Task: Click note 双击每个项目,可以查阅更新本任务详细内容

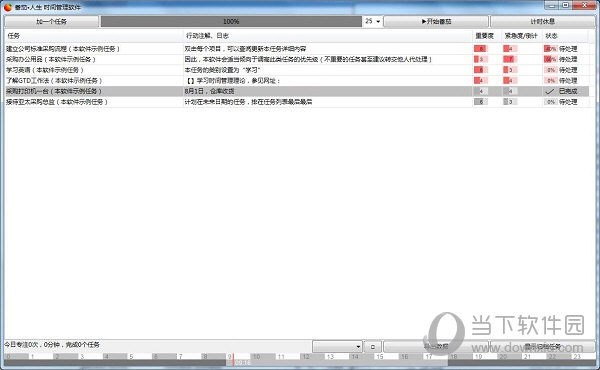Action: point(245,49)
